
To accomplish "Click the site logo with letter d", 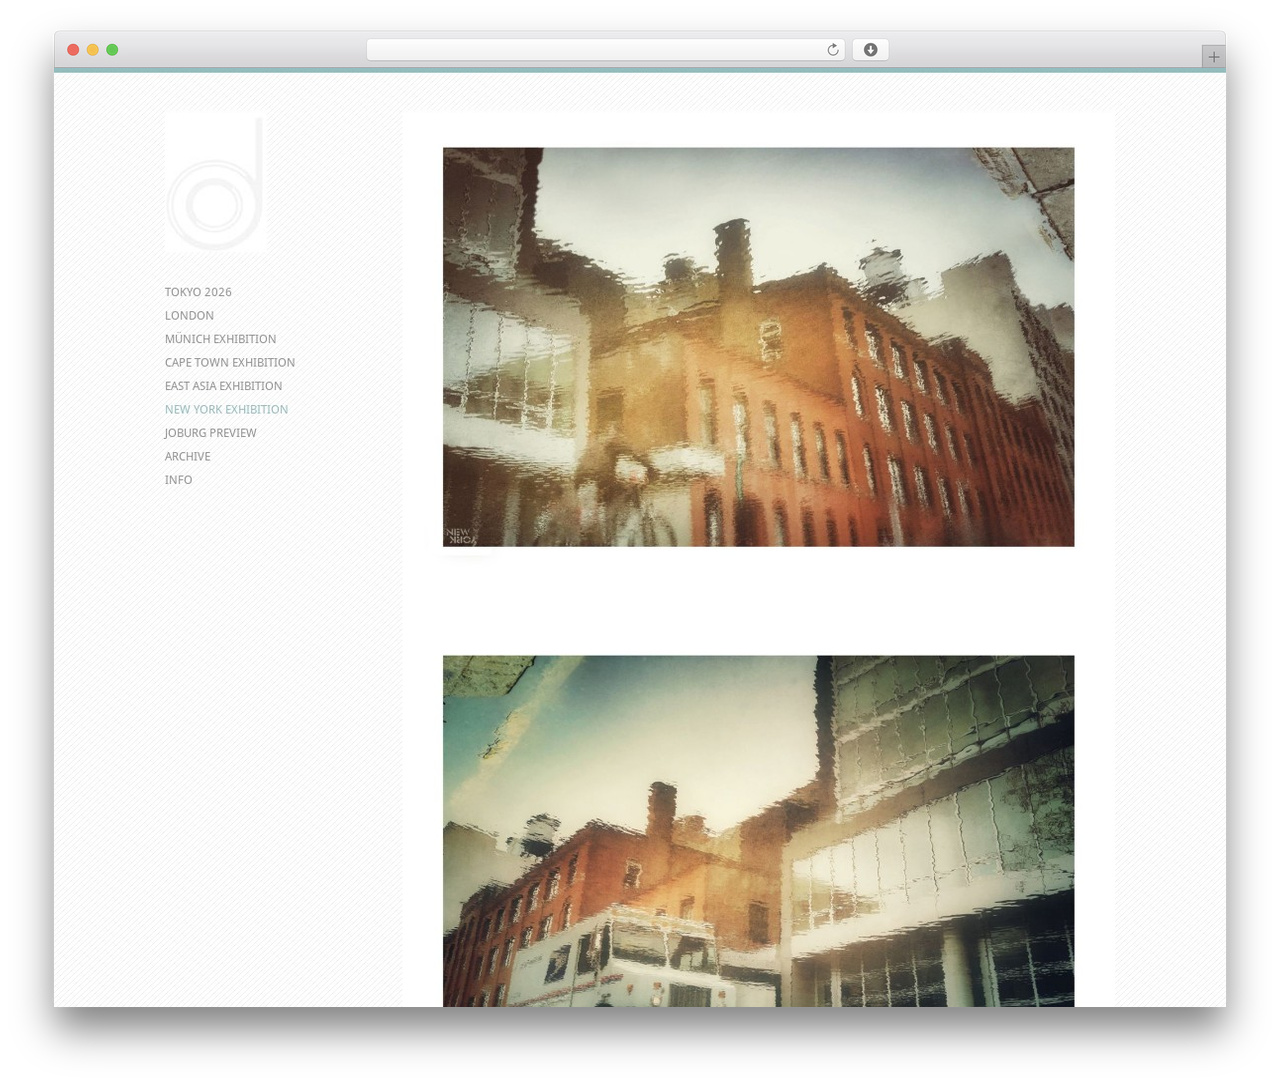I will pyautogui.click(x=215, y=183).
